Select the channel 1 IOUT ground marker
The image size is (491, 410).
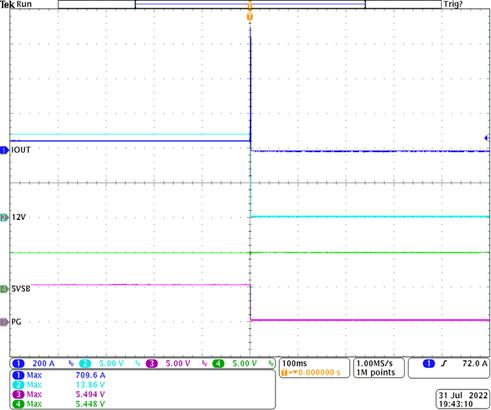click(x=4, y=150)
